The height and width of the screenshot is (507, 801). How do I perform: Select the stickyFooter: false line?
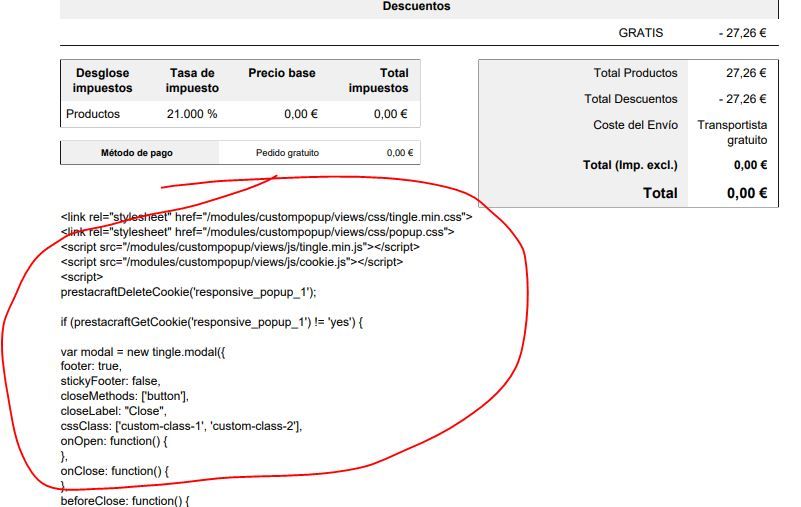click(110, 381)
